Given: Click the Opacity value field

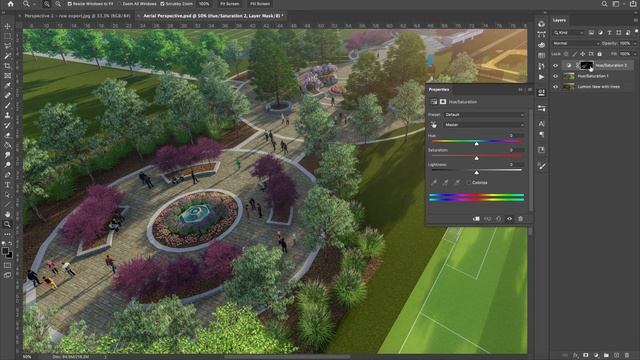Looking at the screenshot, I should click(x=625, y=43).
